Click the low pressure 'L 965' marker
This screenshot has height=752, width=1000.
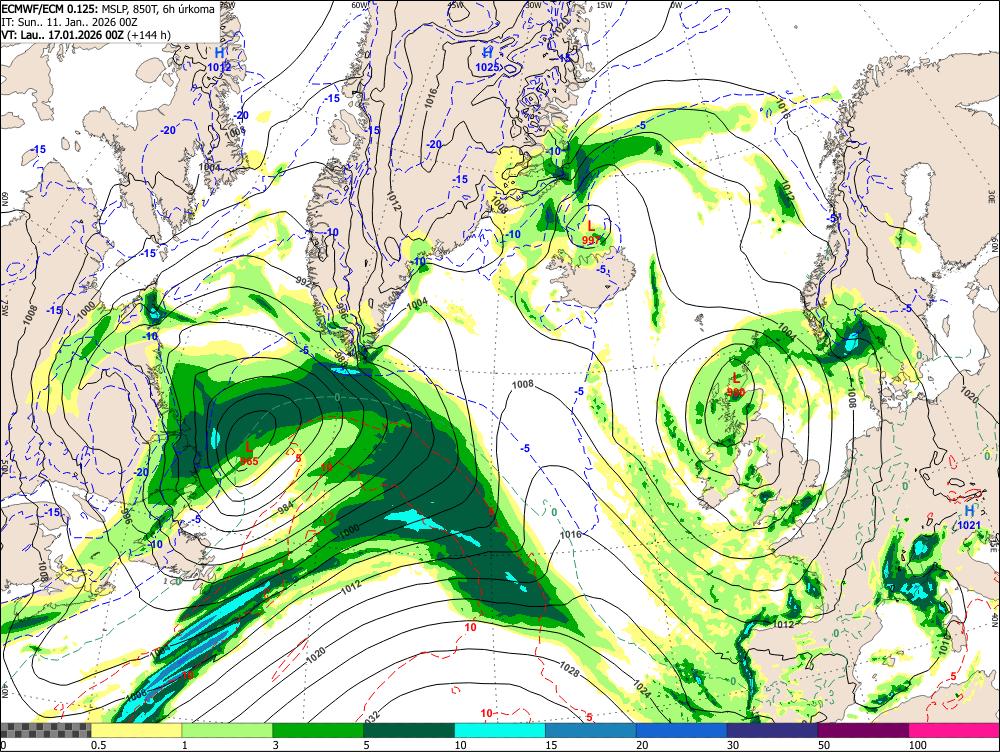tap(249, 453)
